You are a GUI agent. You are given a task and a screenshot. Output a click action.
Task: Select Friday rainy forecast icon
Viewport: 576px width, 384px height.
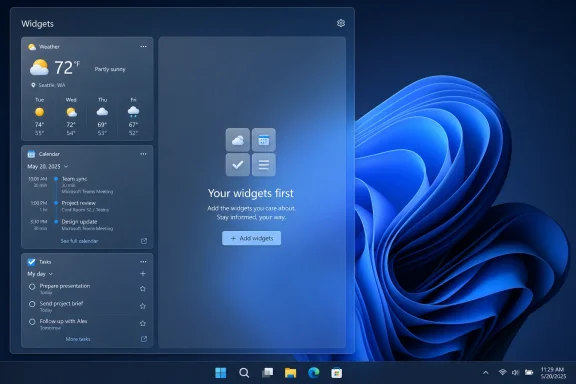[133, 111]
